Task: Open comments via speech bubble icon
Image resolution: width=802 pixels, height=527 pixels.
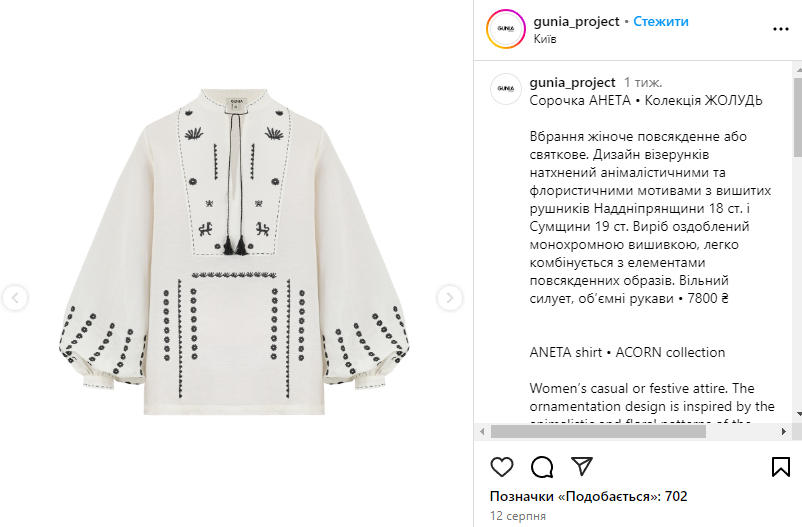Action: (x=542, y=467)
